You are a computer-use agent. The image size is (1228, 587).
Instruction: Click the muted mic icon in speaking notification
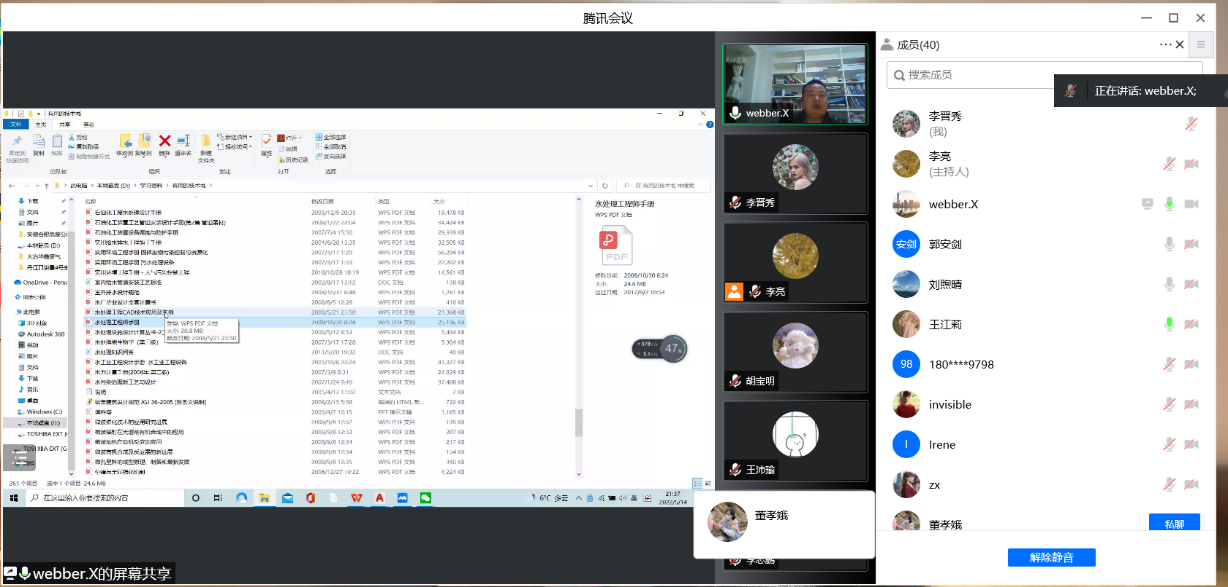pos(1071,91)
